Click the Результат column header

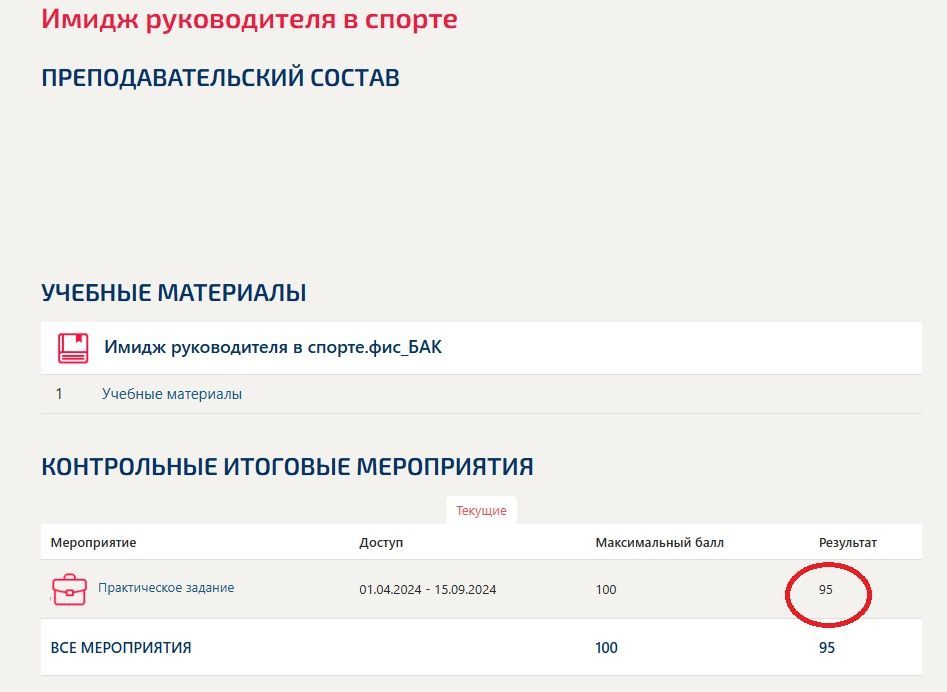(x=847, y=542)
